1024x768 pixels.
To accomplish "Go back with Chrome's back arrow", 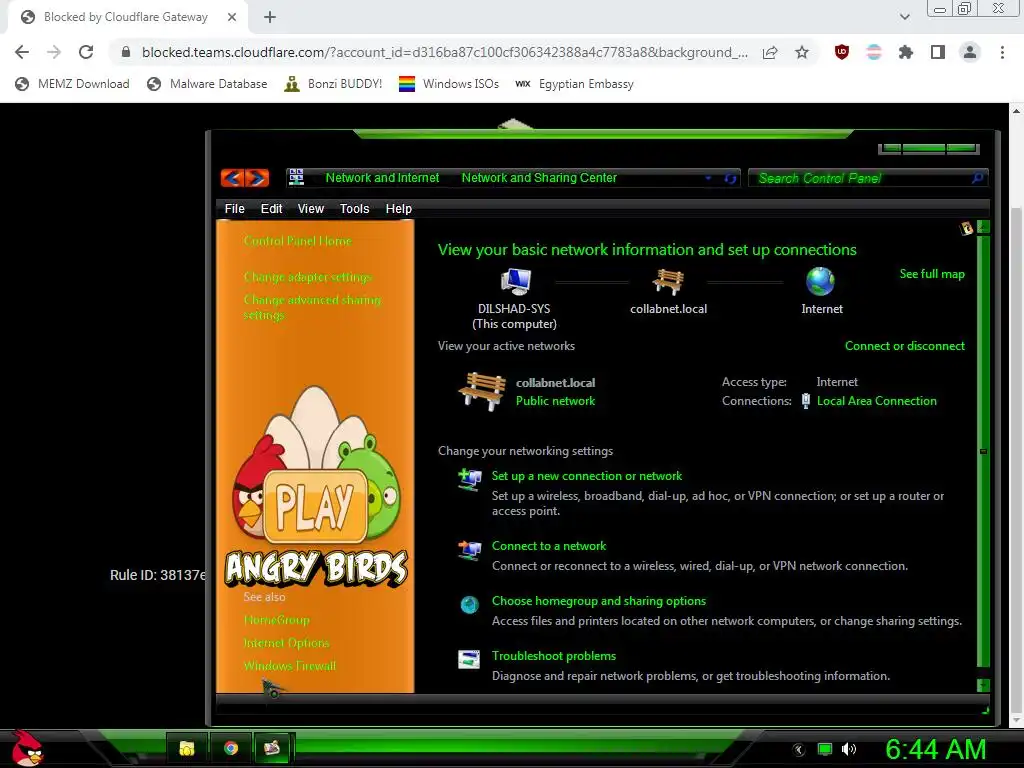I will tap(22, 52).
